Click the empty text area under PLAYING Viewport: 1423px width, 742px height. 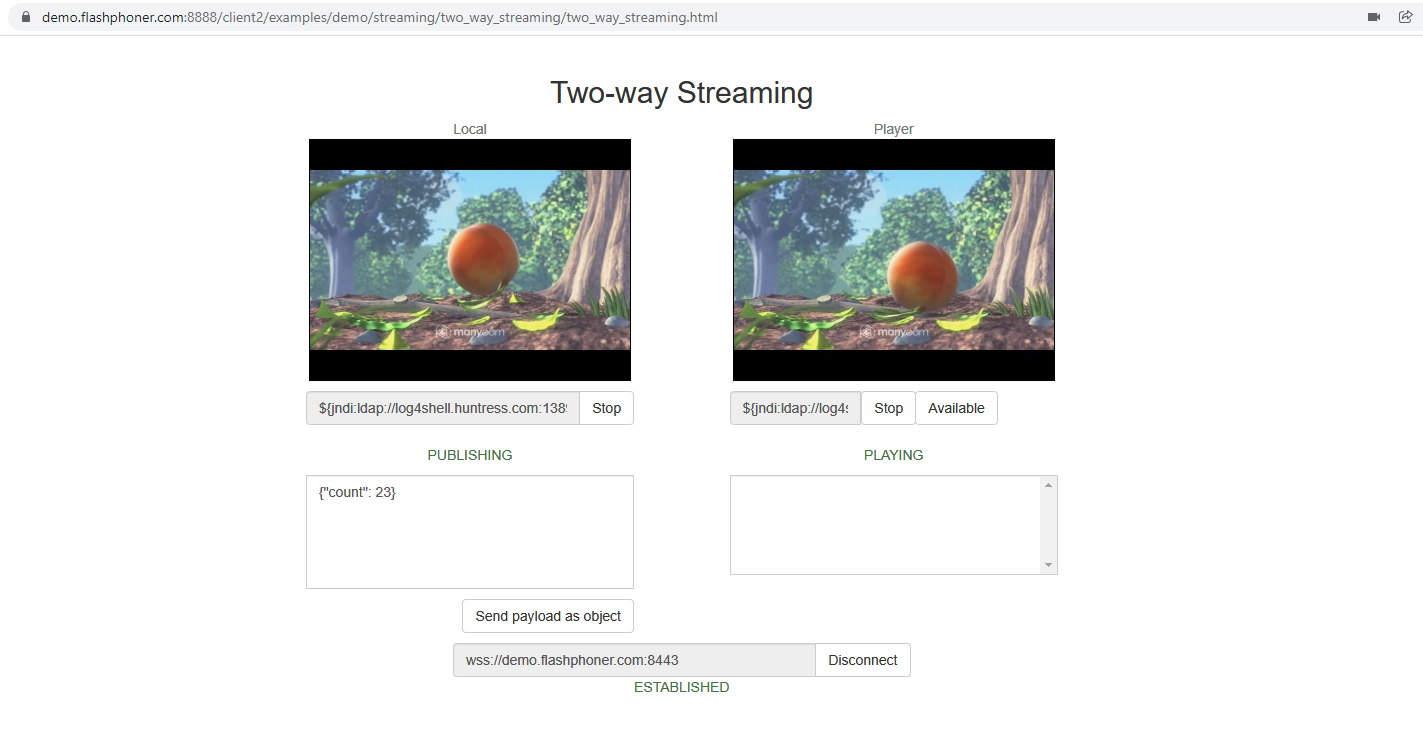point(885,525)
